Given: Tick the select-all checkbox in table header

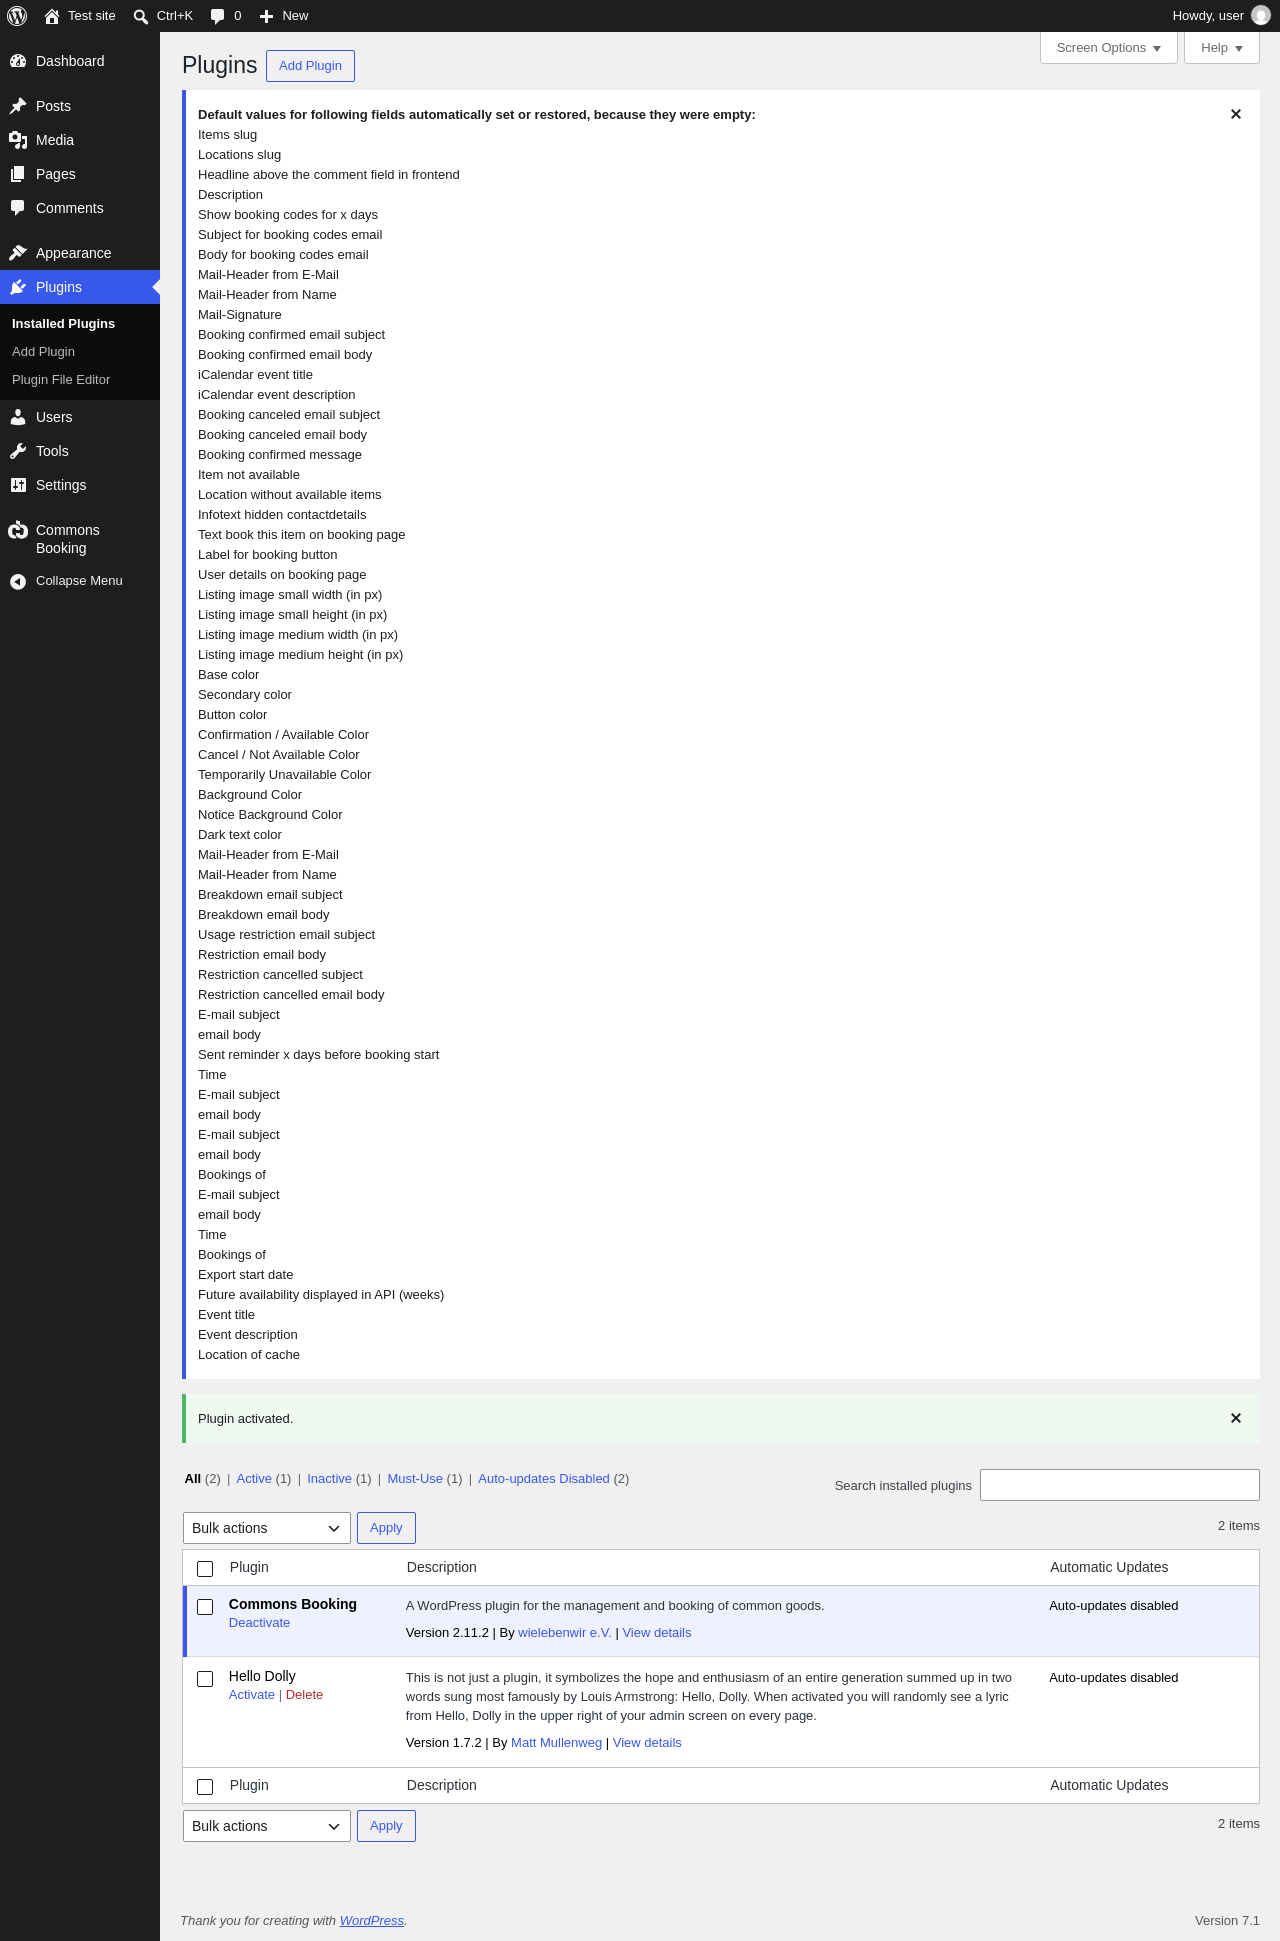Looking at the screenshot, I should point(205,1568).
